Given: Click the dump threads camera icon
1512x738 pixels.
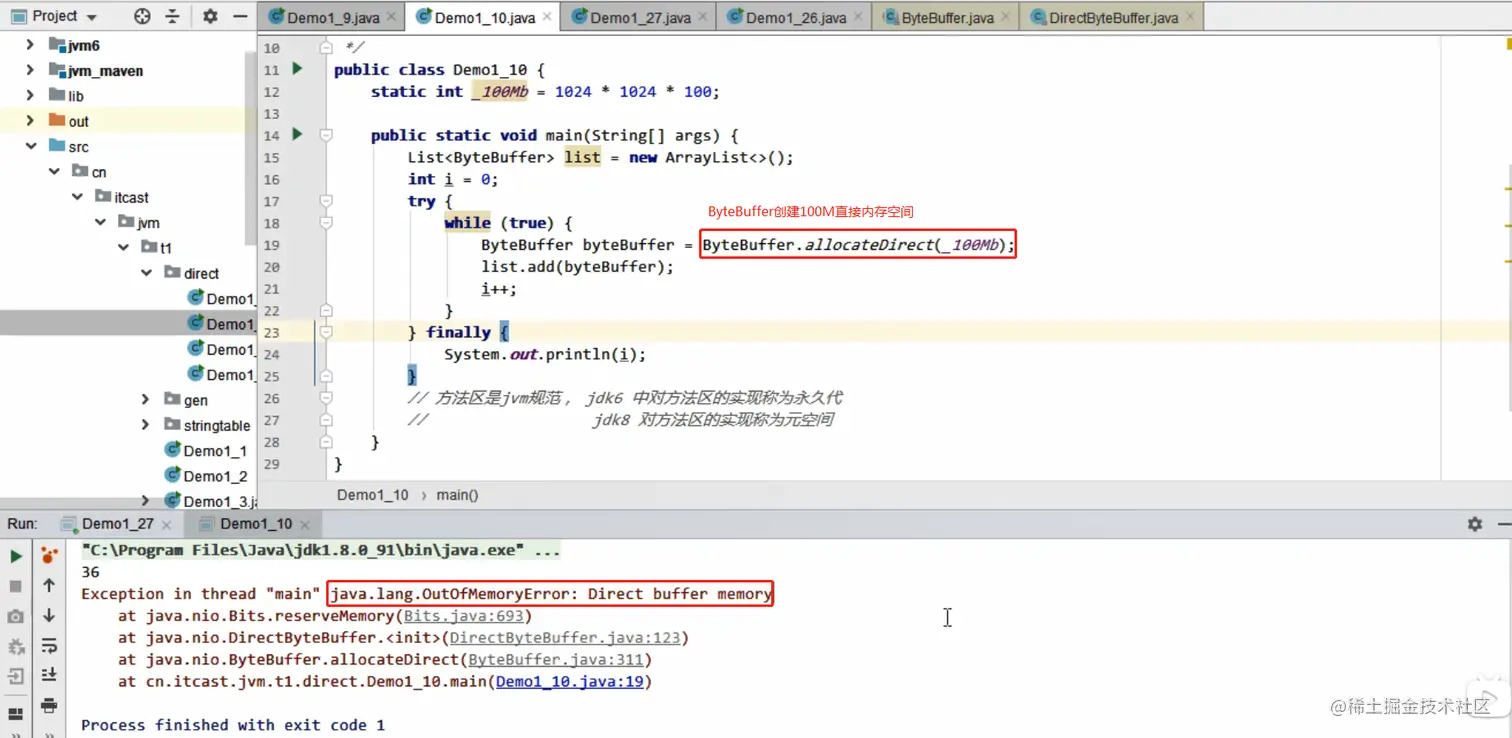Looking at the screenshot, I should [x=16, y=617].
